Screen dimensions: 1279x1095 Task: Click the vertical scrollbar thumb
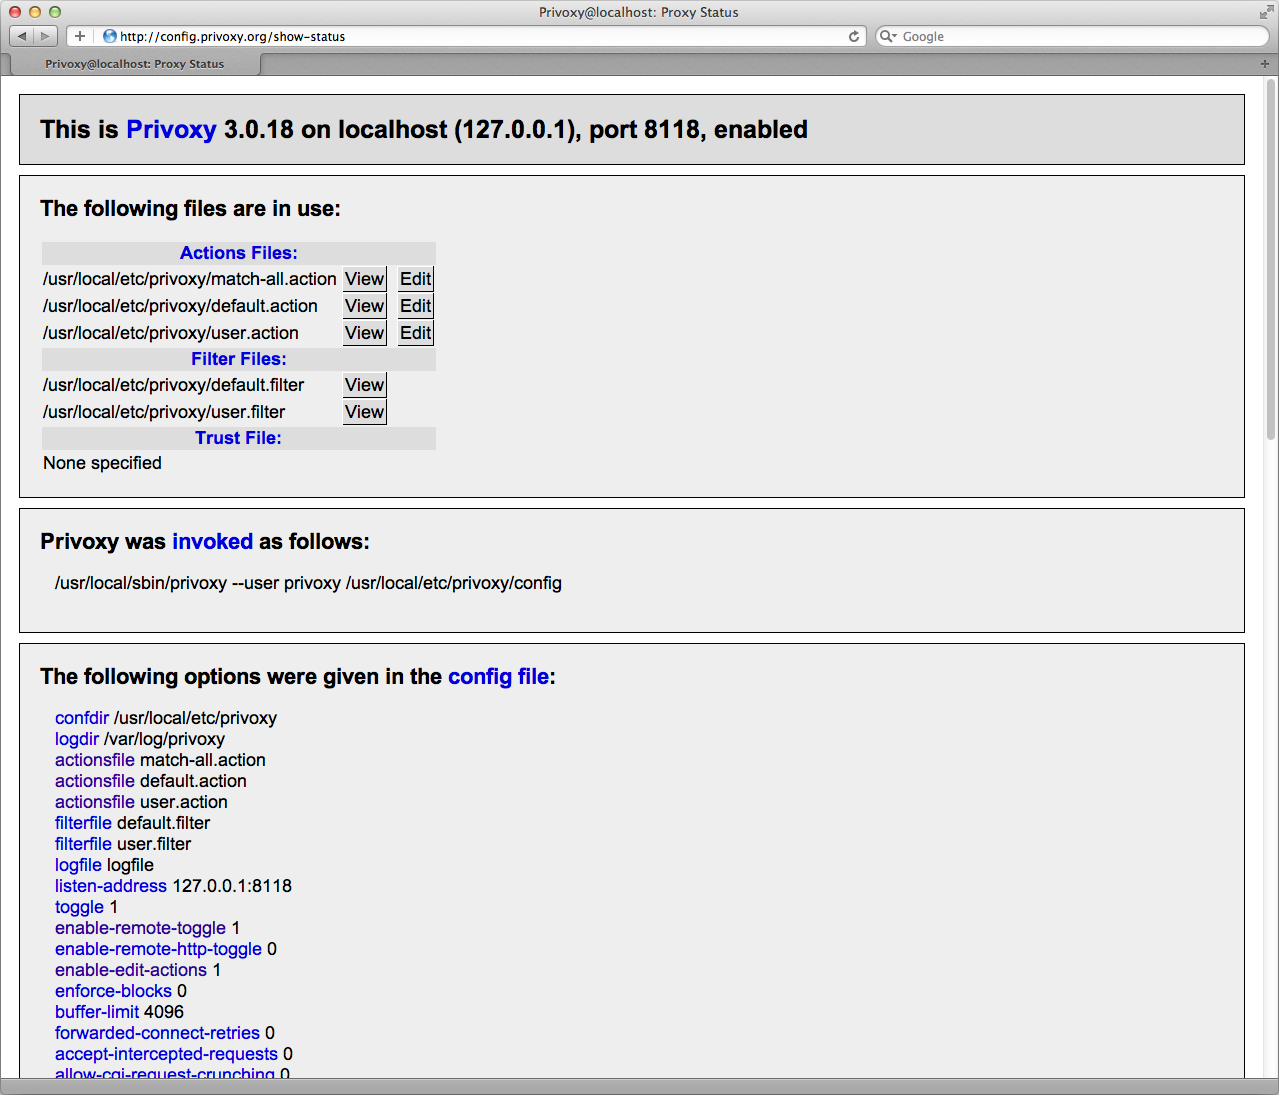1271,258
